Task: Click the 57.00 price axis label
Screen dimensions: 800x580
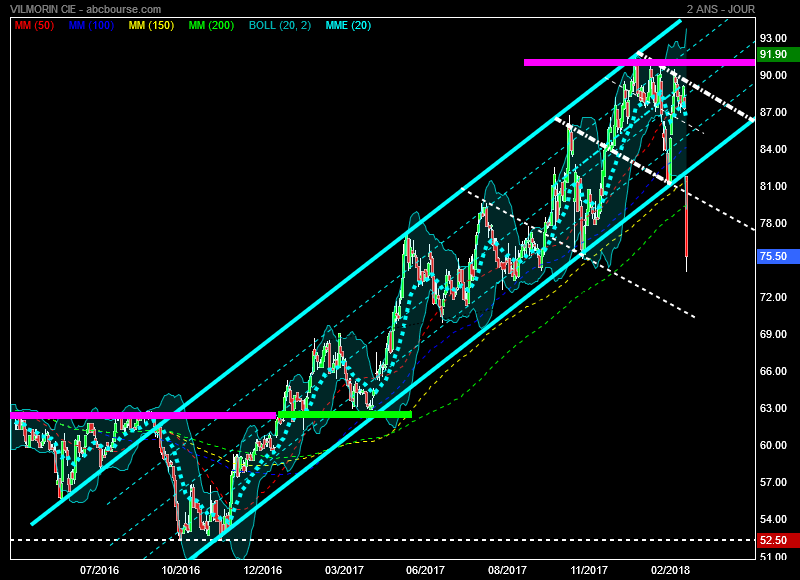Action: [773, 482]
